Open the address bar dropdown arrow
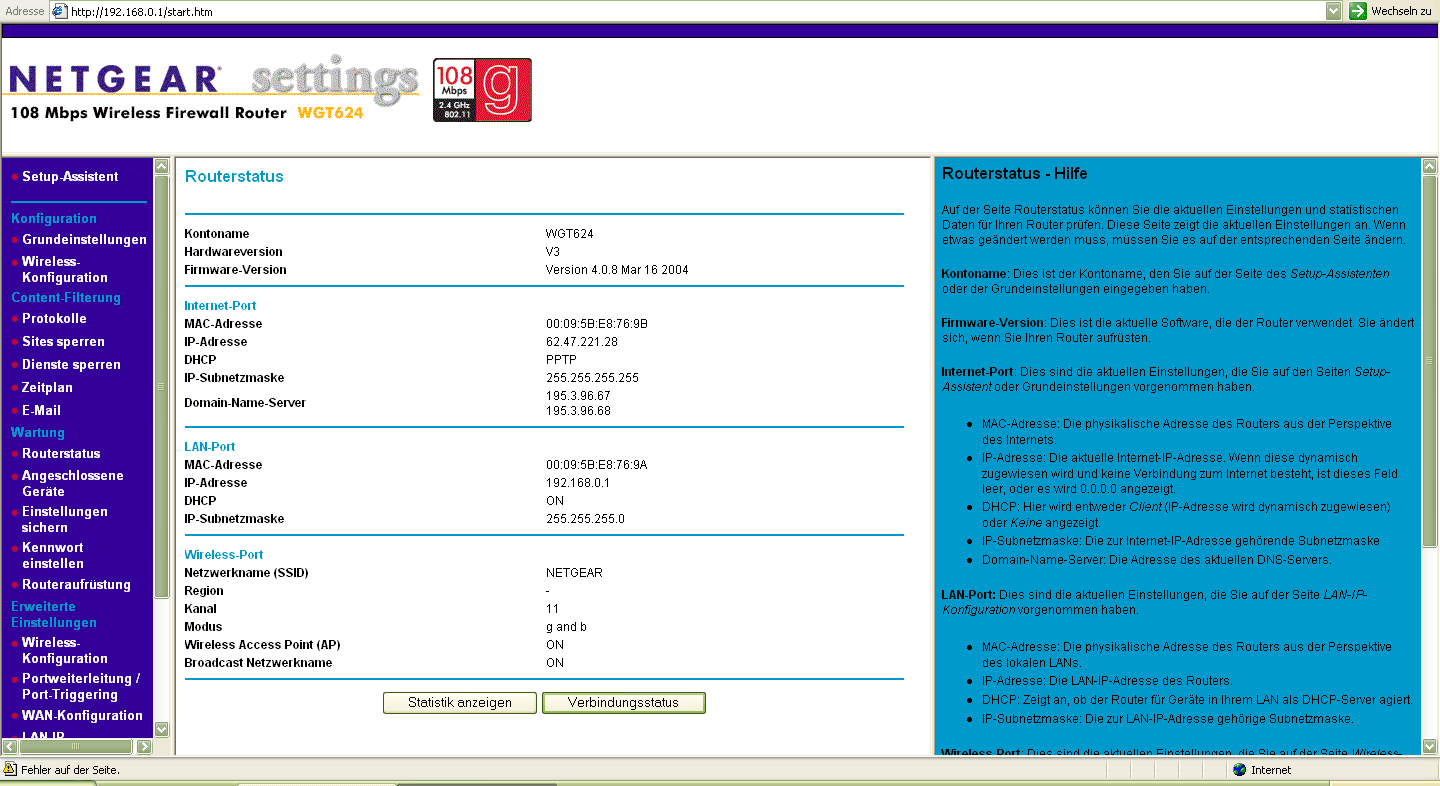Viewport: 1440px width, 786px height. [1333, 11]
